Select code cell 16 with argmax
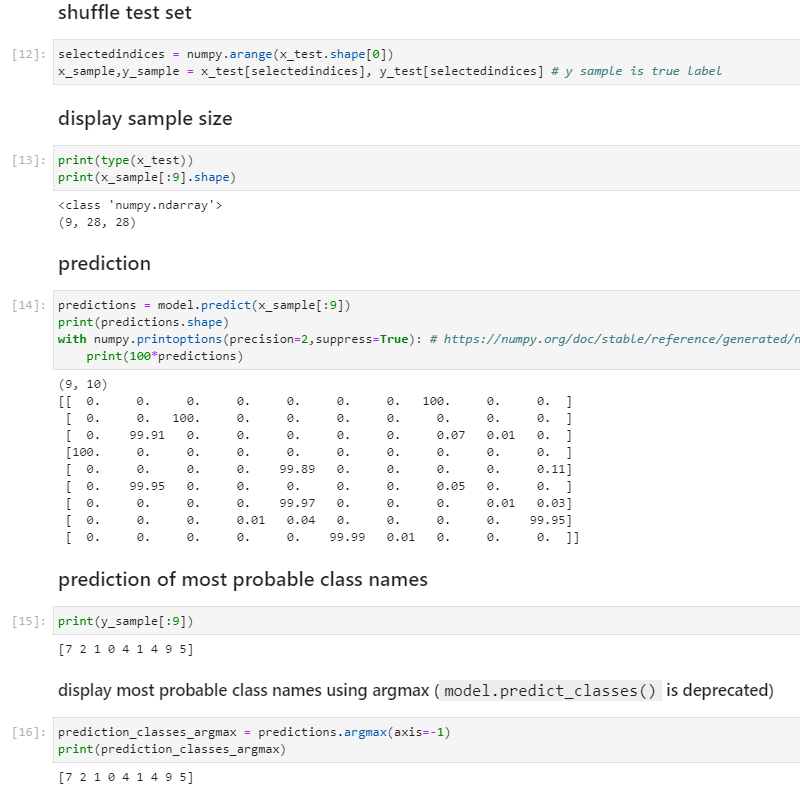The width and height of the screenshot is (800, 792). pyautogui.click(x=427, y=740)
